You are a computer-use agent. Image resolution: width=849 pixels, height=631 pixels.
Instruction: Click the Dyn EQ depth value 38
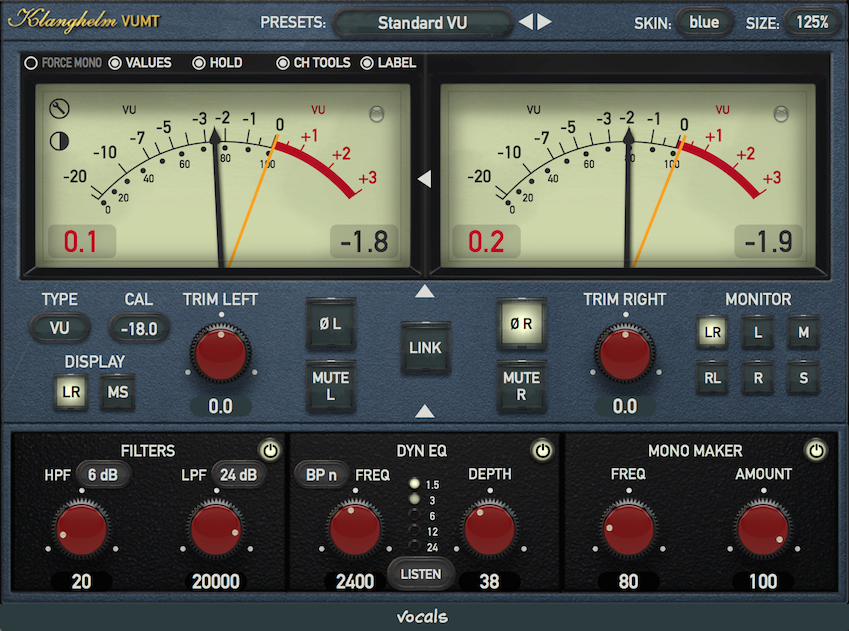489,581
